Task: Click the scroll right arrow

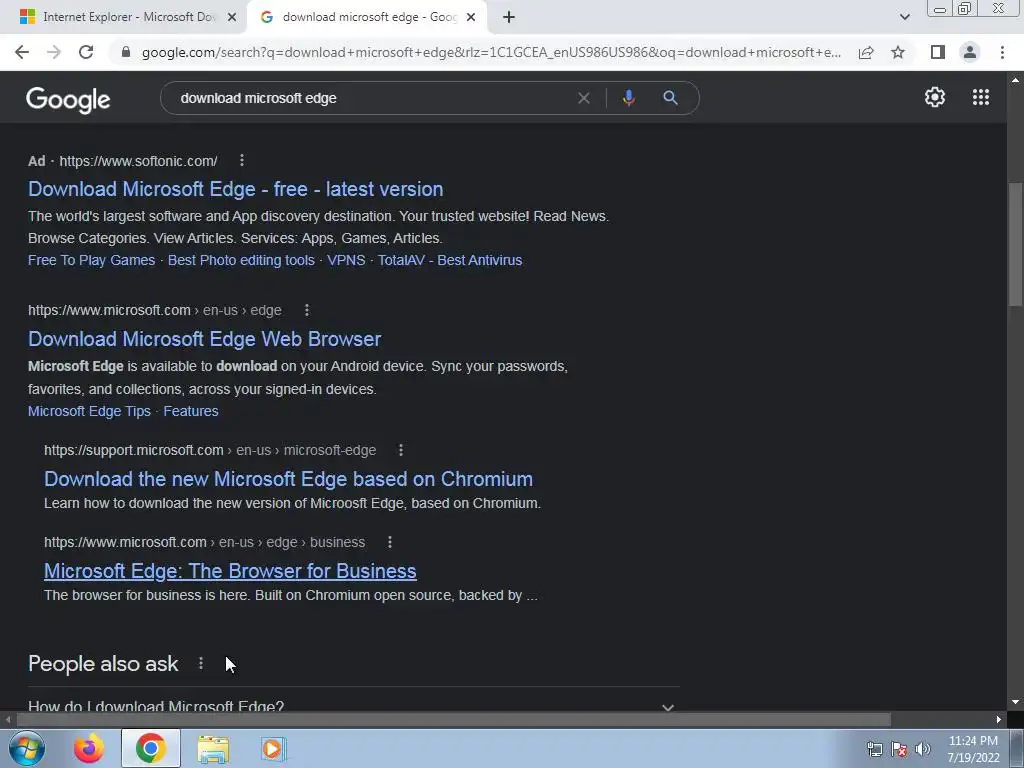Action: 999,720
